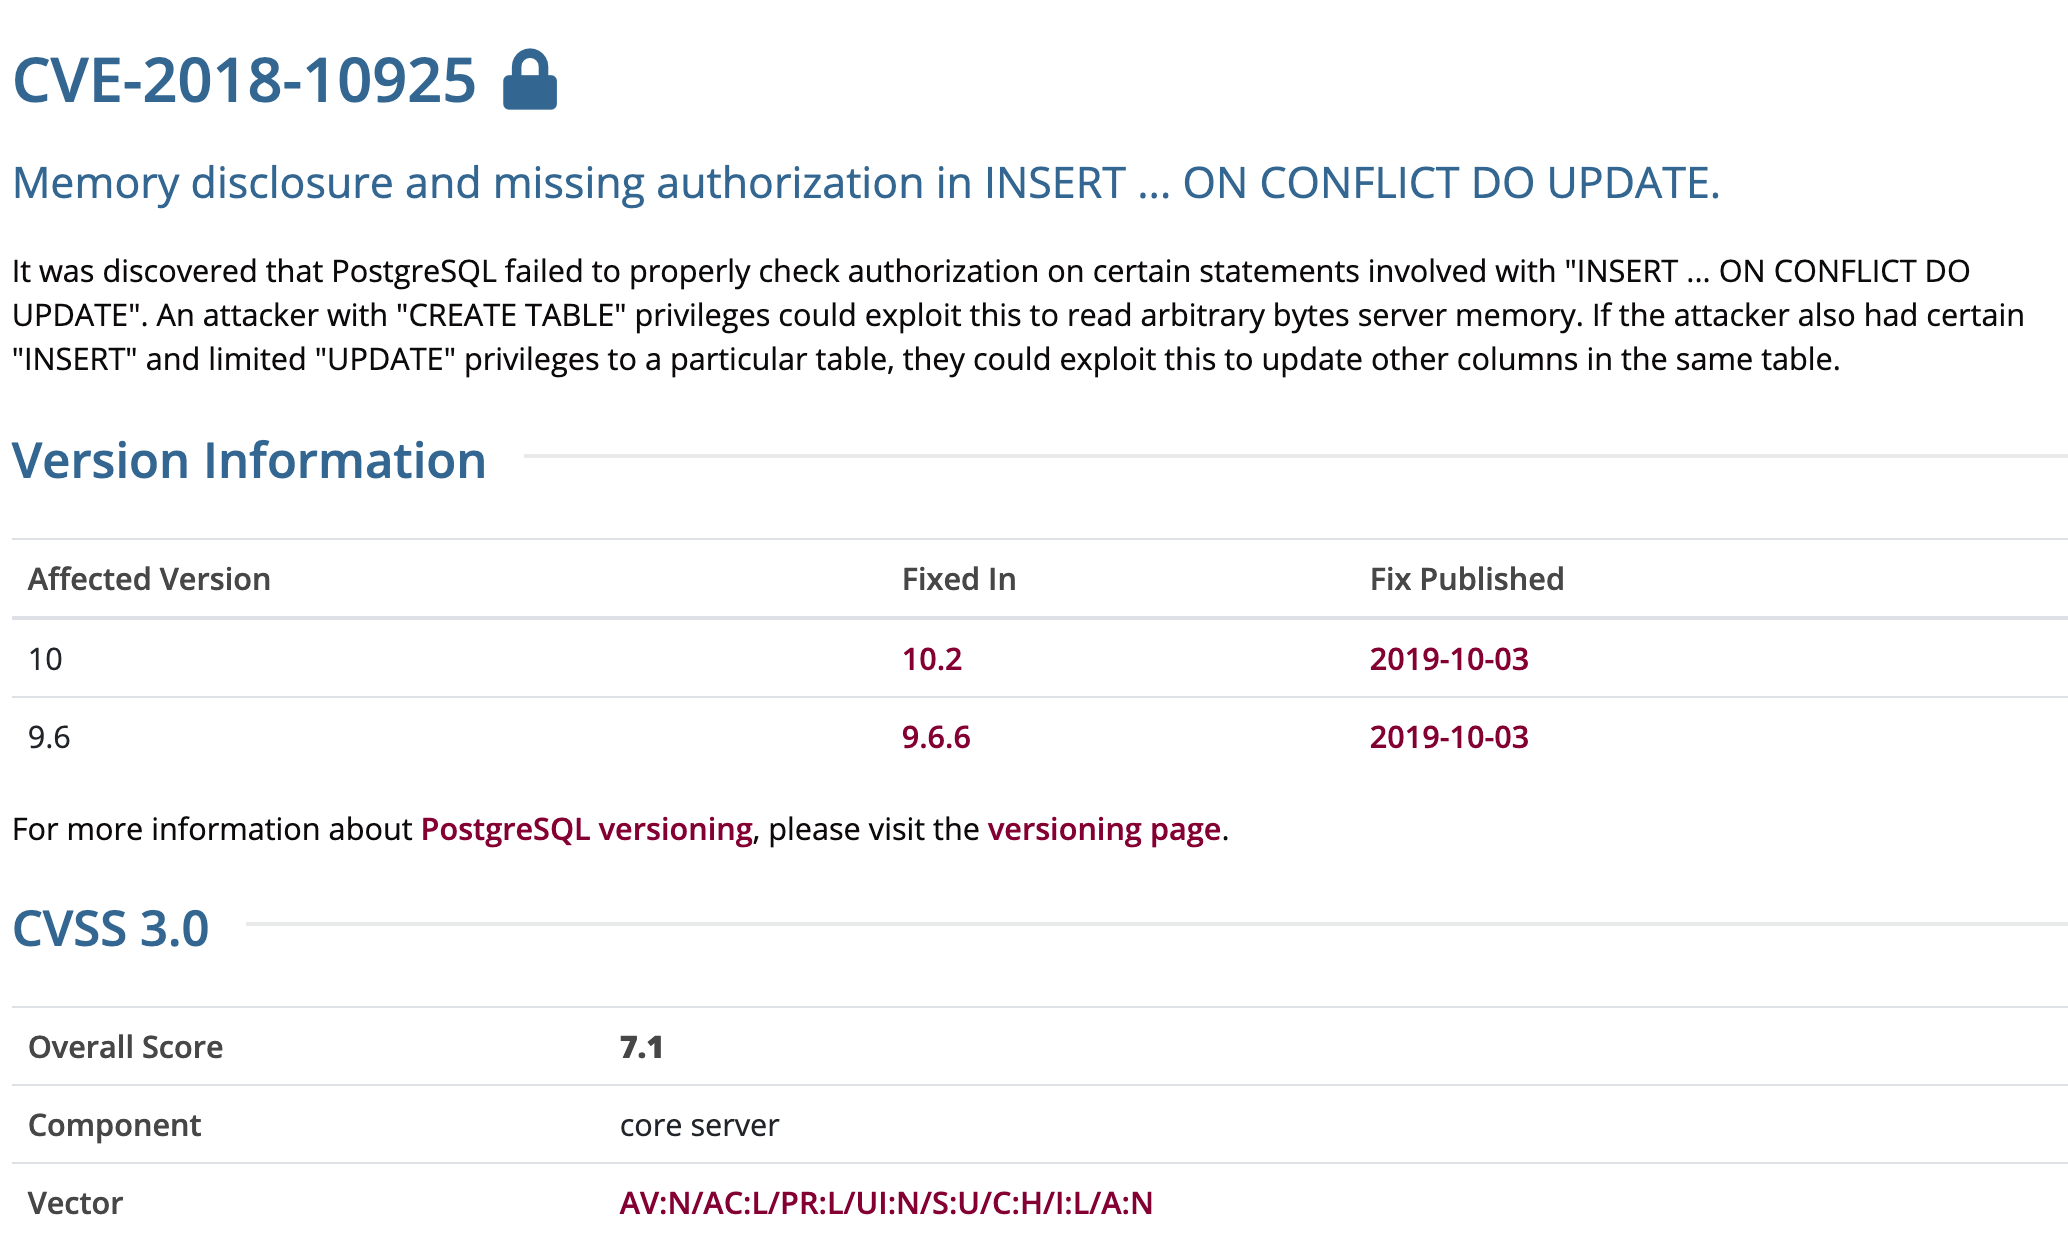Click the Vector row label
Viewport: 2068px width, 1252px height.
75,1203
